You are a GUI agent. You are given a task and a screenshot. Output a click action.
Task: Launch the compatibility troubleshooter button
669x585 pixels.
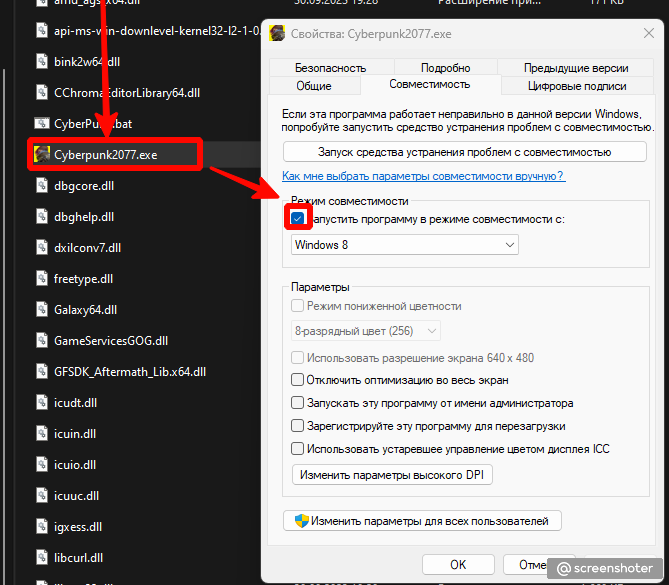(465, 152)
